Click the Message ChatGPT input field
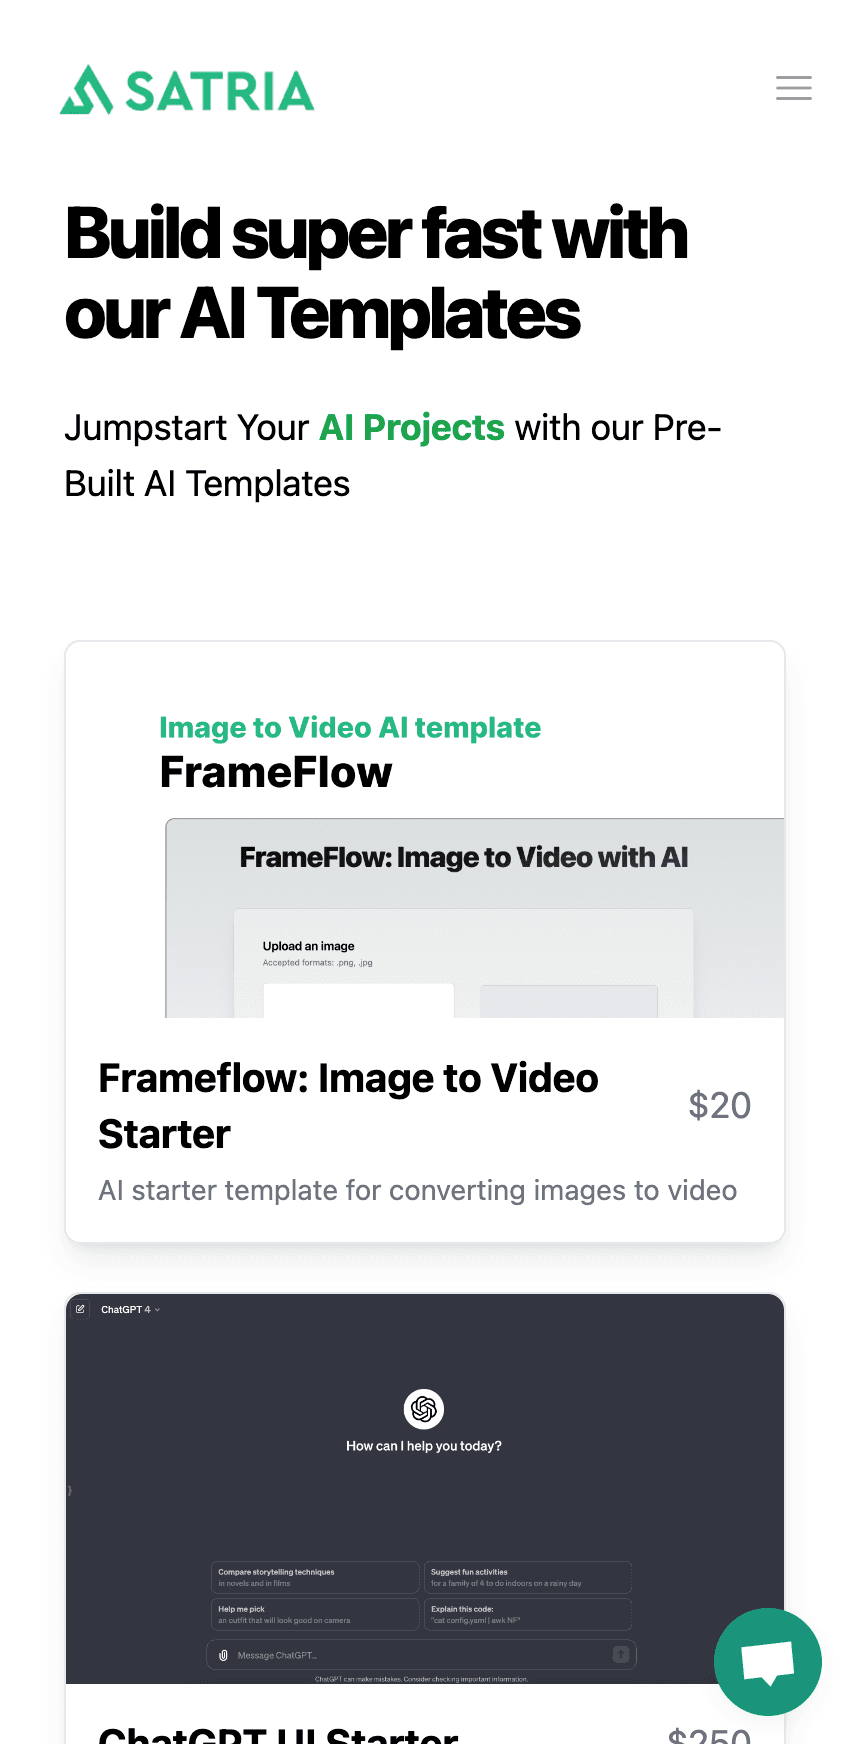The height and width of the screenshot is (1744, 850). tap(421, 1655)
